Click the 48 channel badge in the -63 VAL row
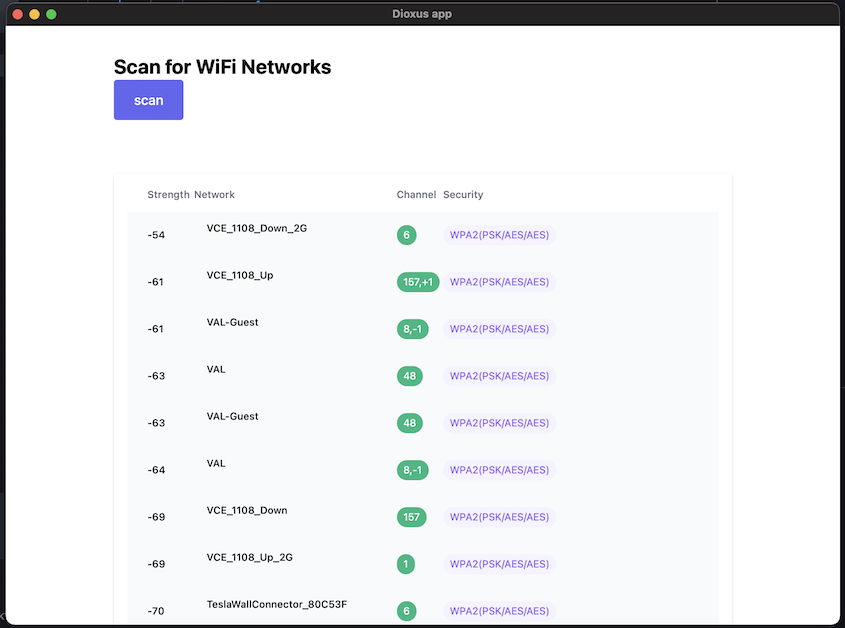Viewport: 845px width, 628px height. point(410,376)
